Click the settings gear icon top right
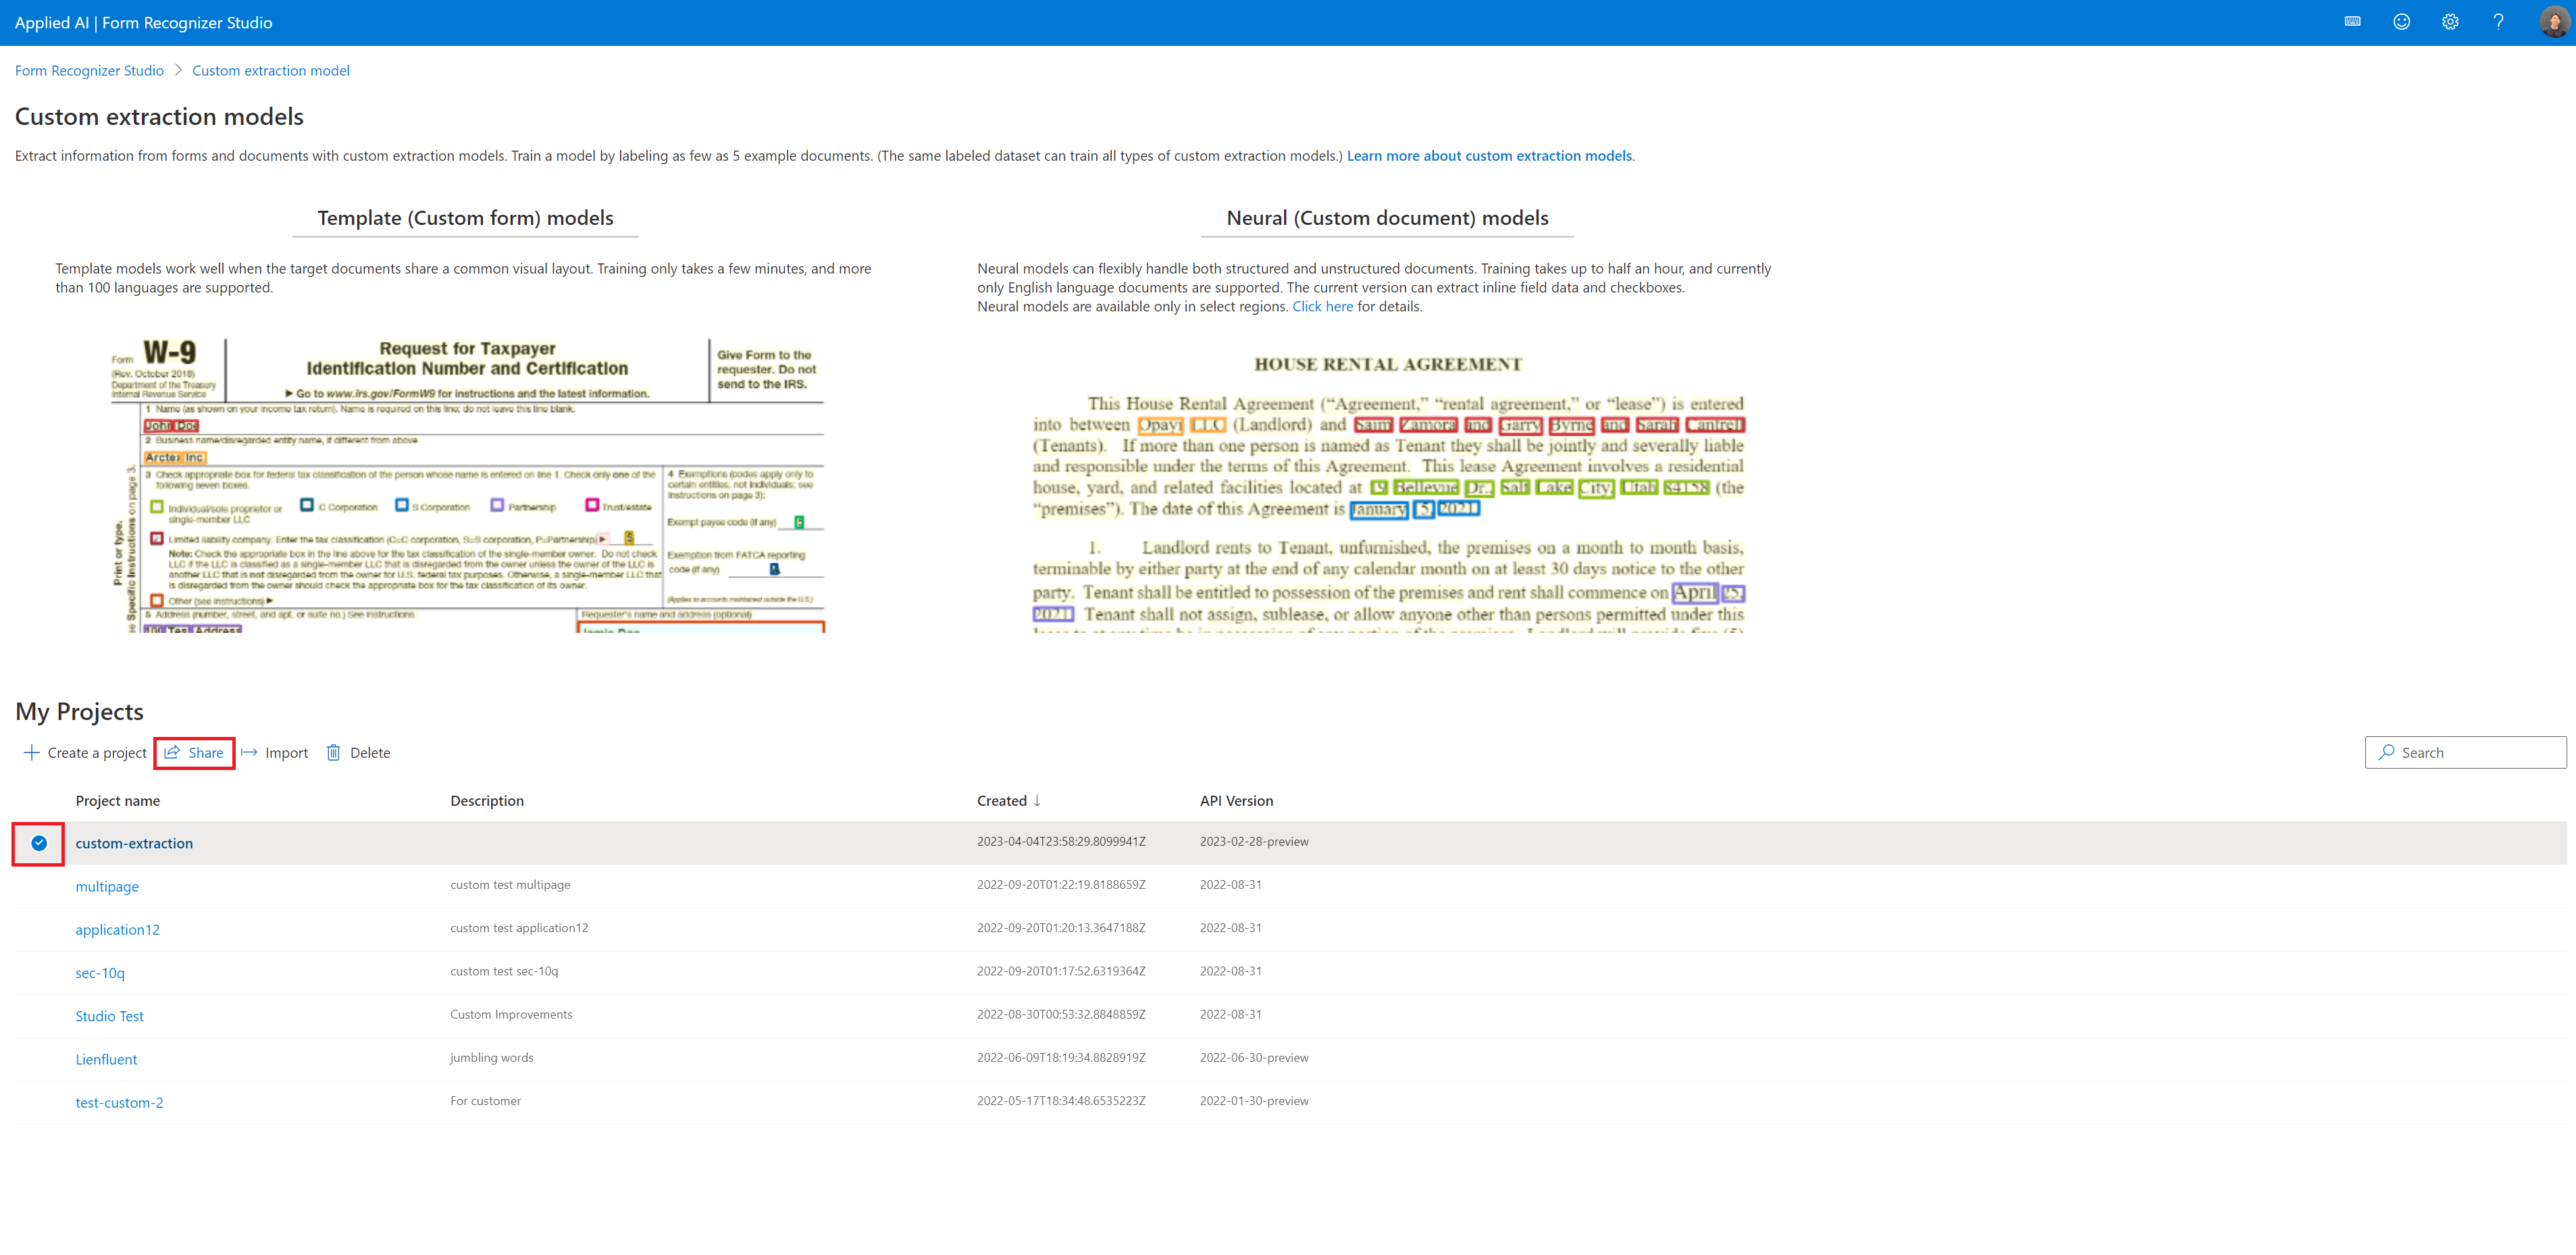Screen dimensions: 2576x1255 (2450, 22)
